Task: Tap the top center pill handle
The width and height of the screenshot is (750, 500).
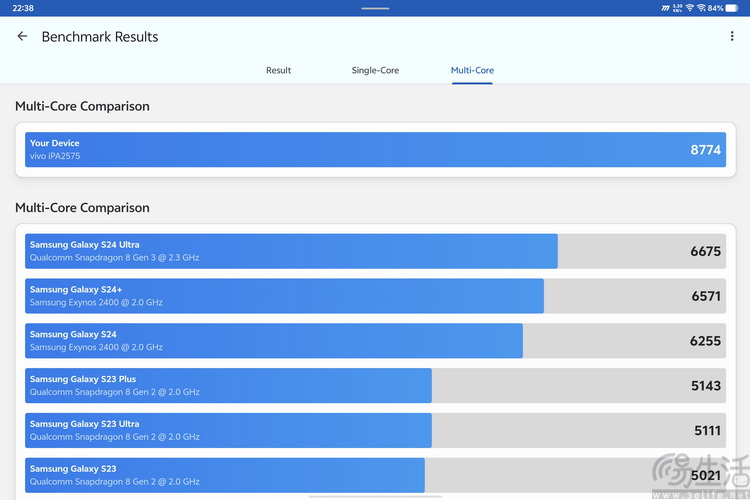Action: tap(375, 8)
